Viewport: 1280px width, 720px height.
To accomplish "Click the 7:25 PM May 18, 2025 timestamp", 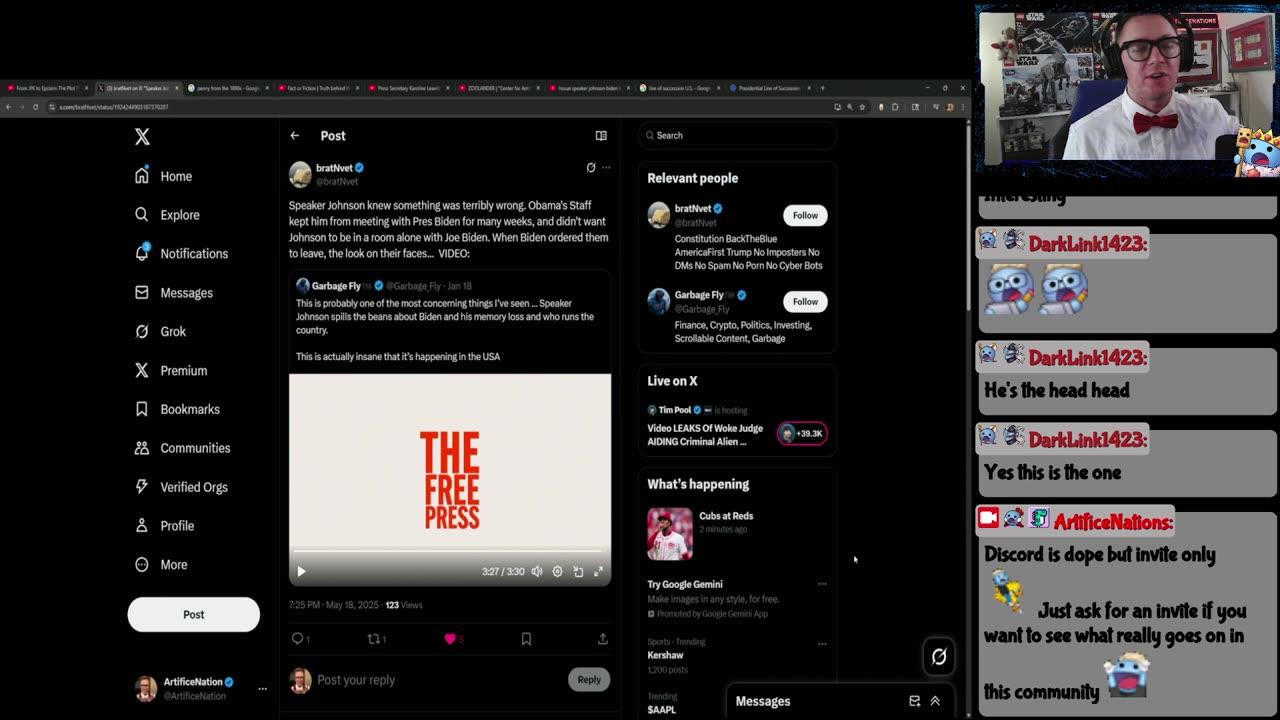I will point(334,605).
